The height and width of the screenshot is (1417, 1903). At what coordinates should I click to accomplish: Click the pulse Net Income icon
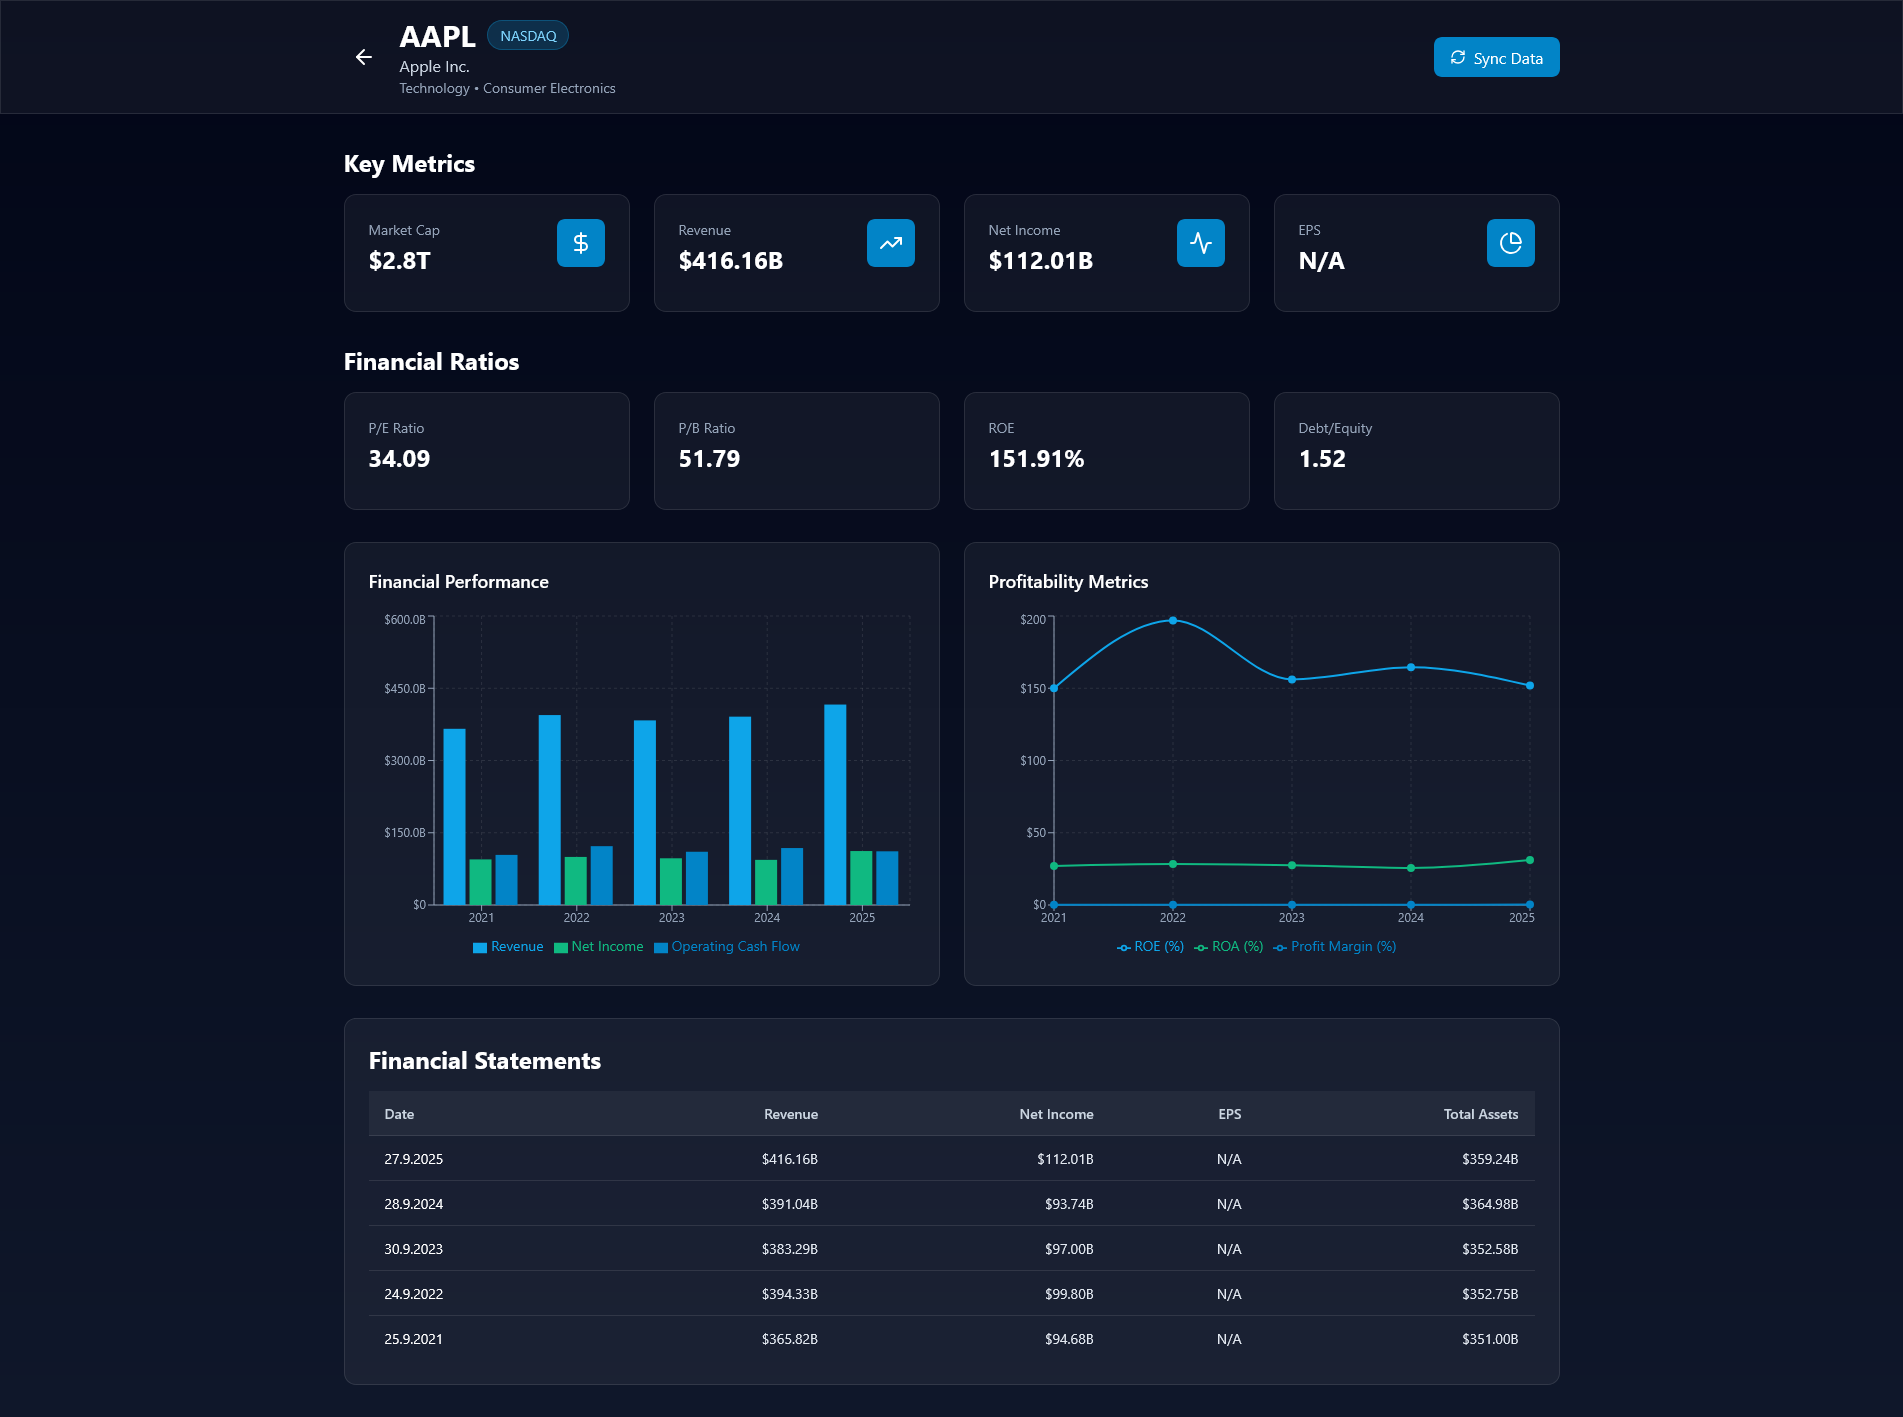tap(1200, 243)
